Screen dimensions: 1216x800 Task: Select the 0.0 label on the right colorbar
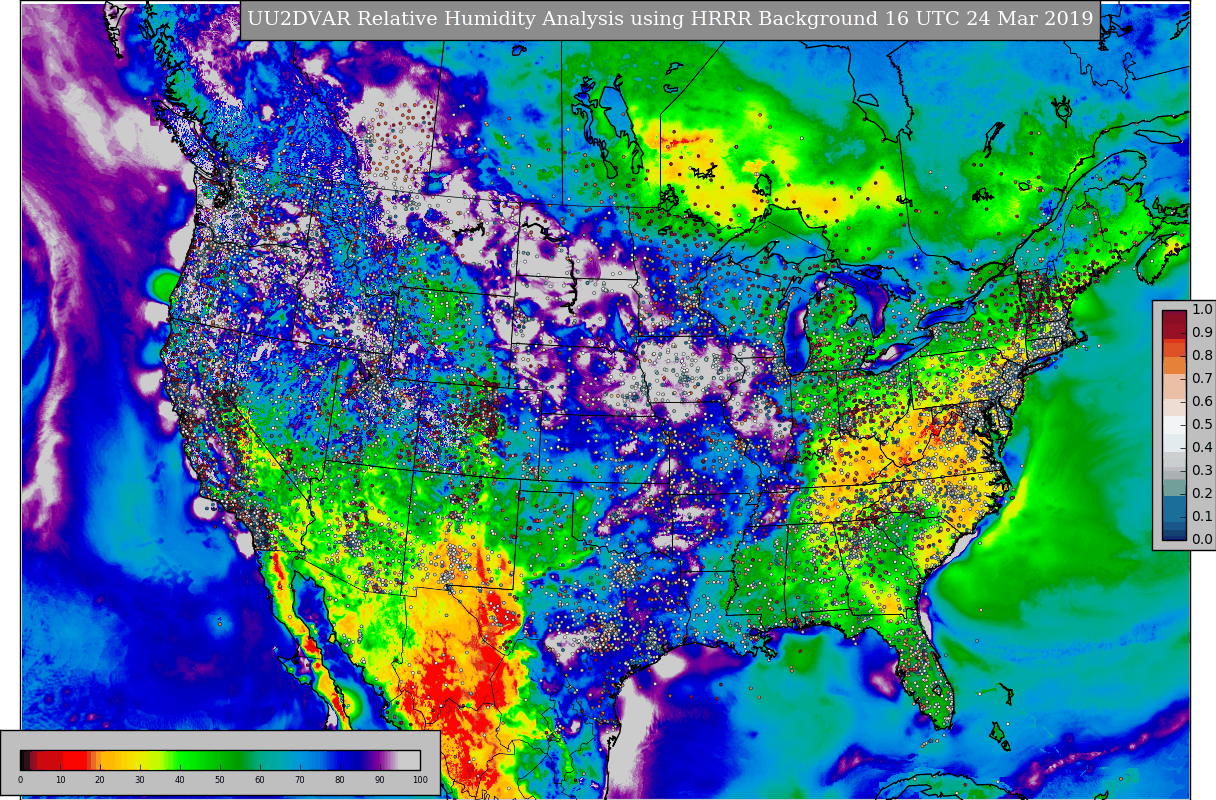click(1202, 540)
